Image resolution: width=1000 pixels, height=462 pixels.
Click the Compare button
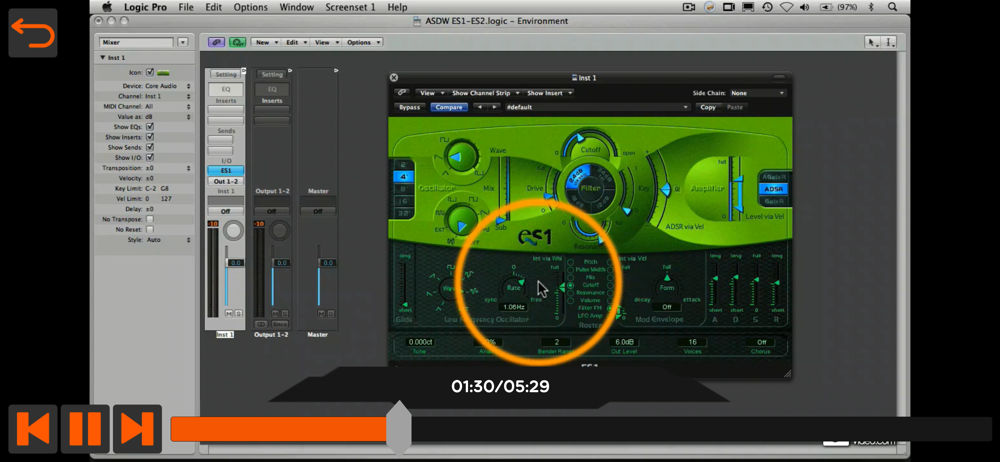tap(449, 107)
